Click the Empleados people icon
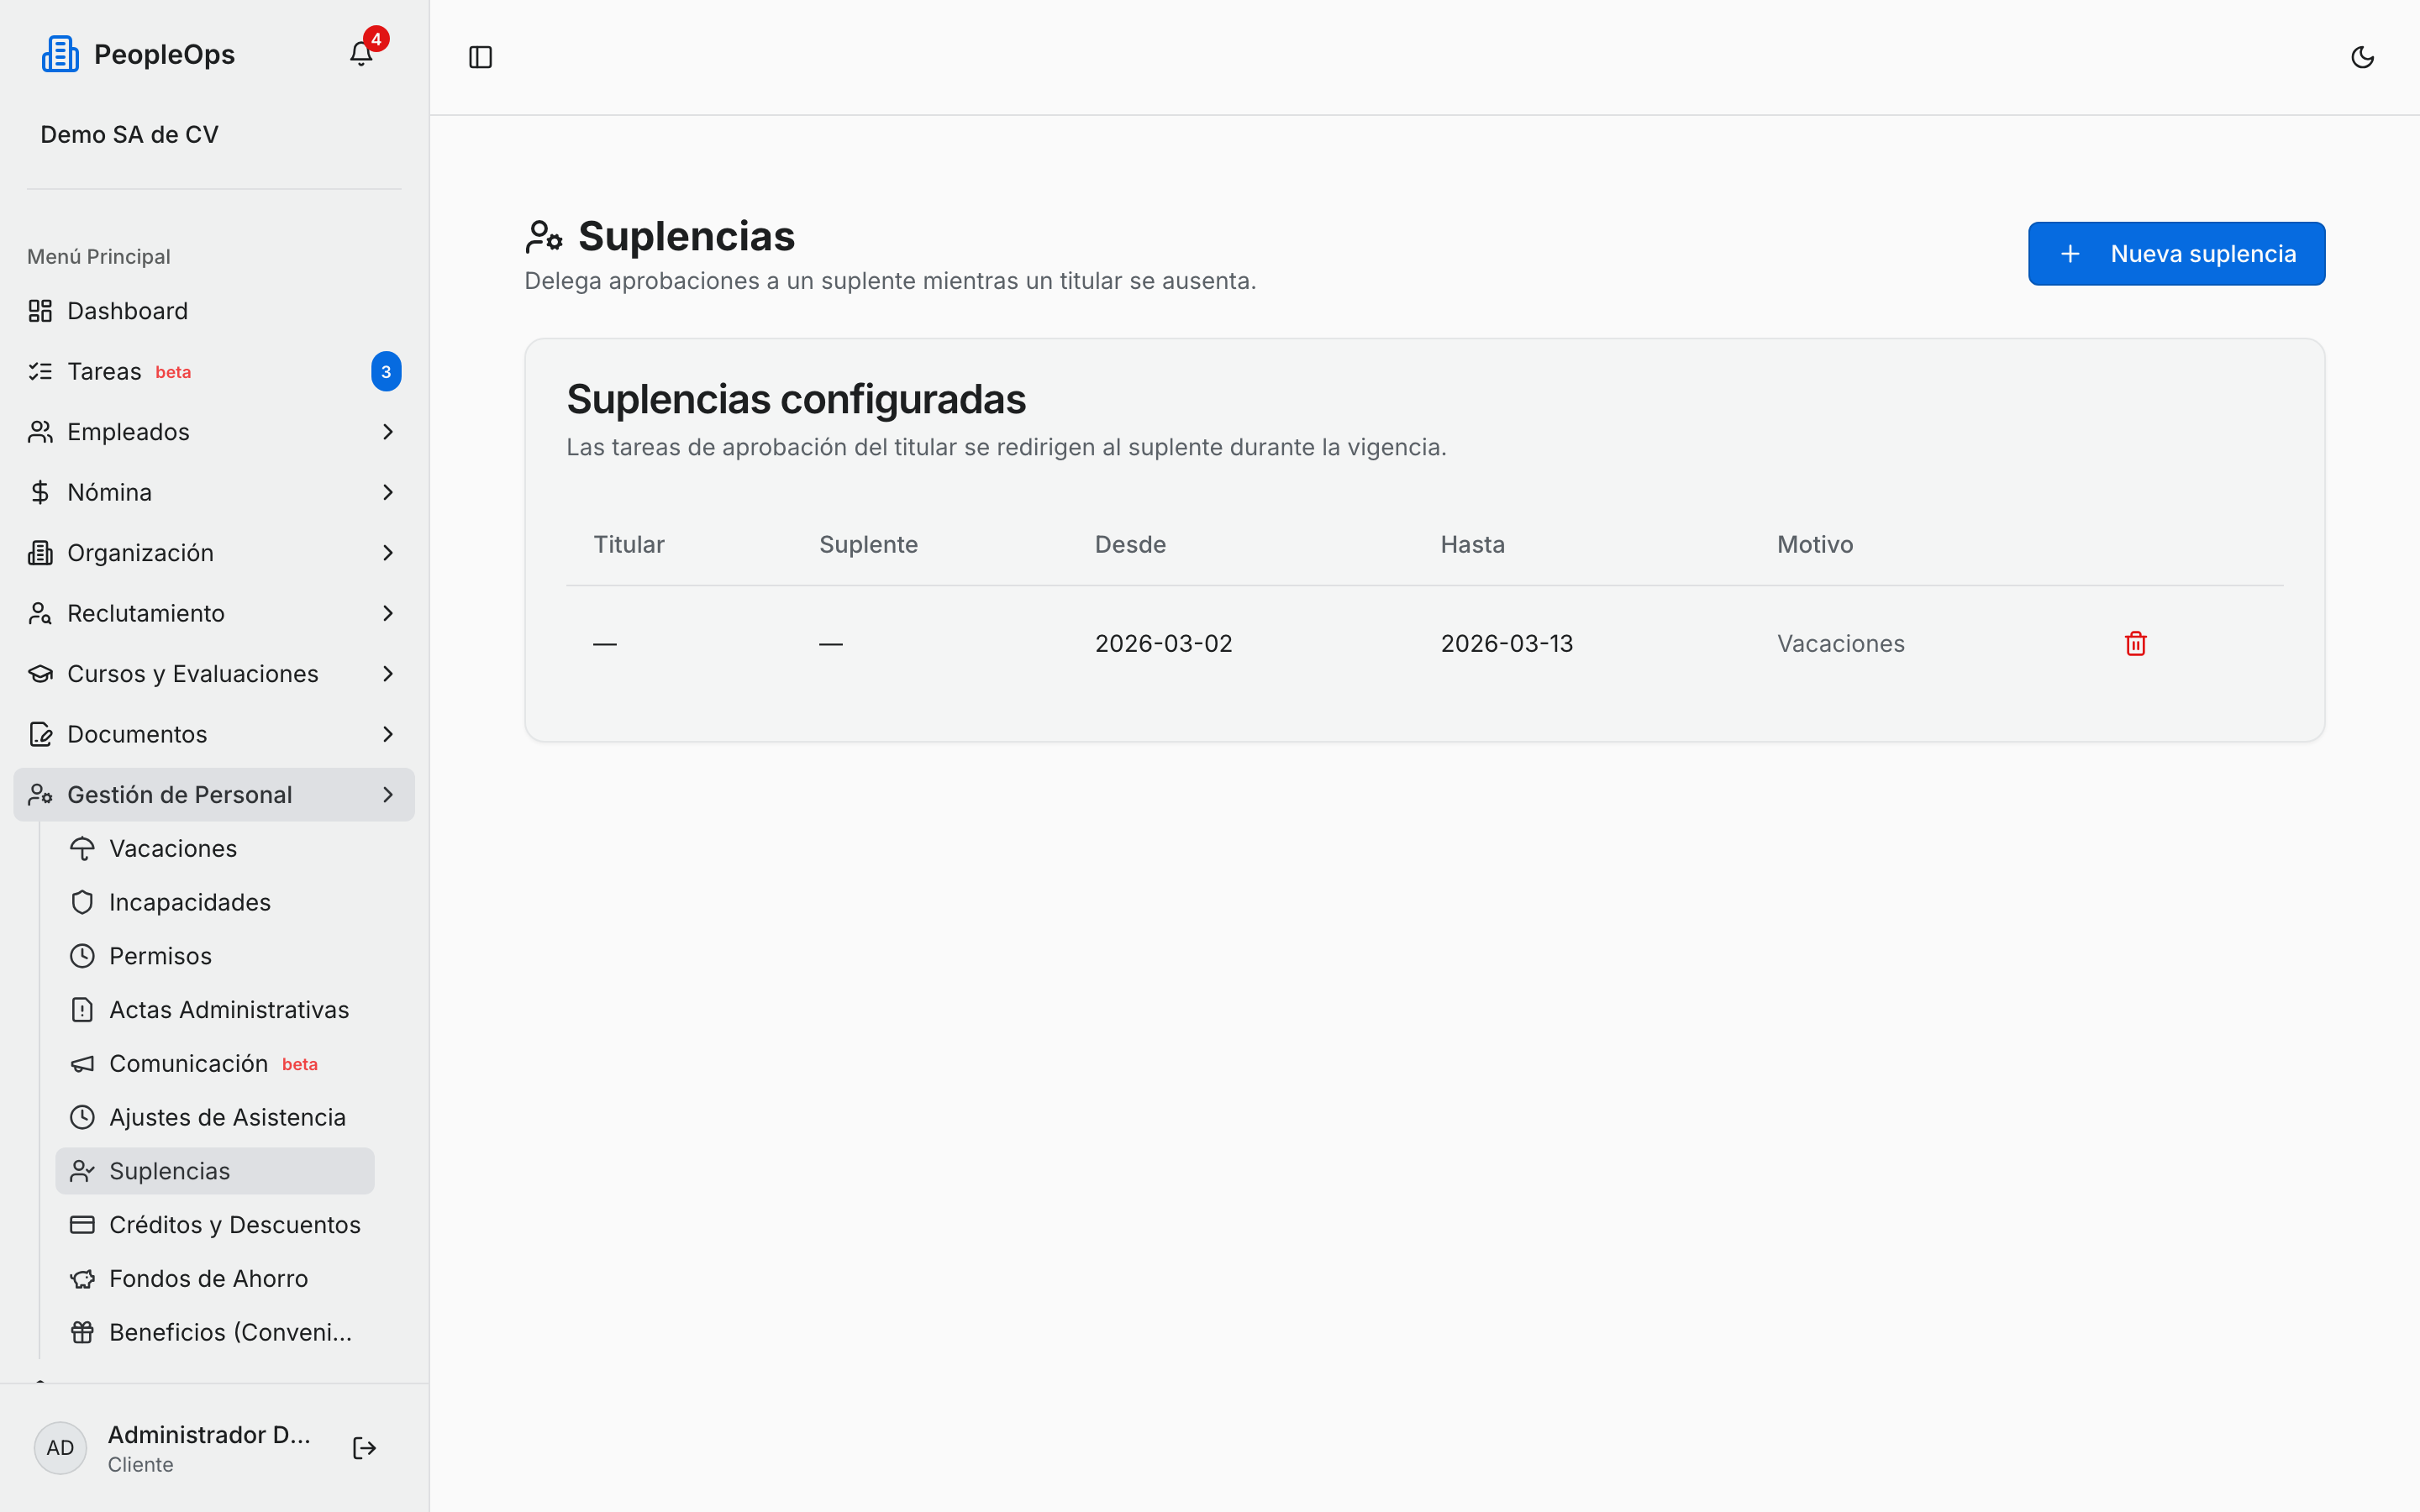Image resolution: width=2420 pixels, height=1512 pixels. [x=40, y=432]
